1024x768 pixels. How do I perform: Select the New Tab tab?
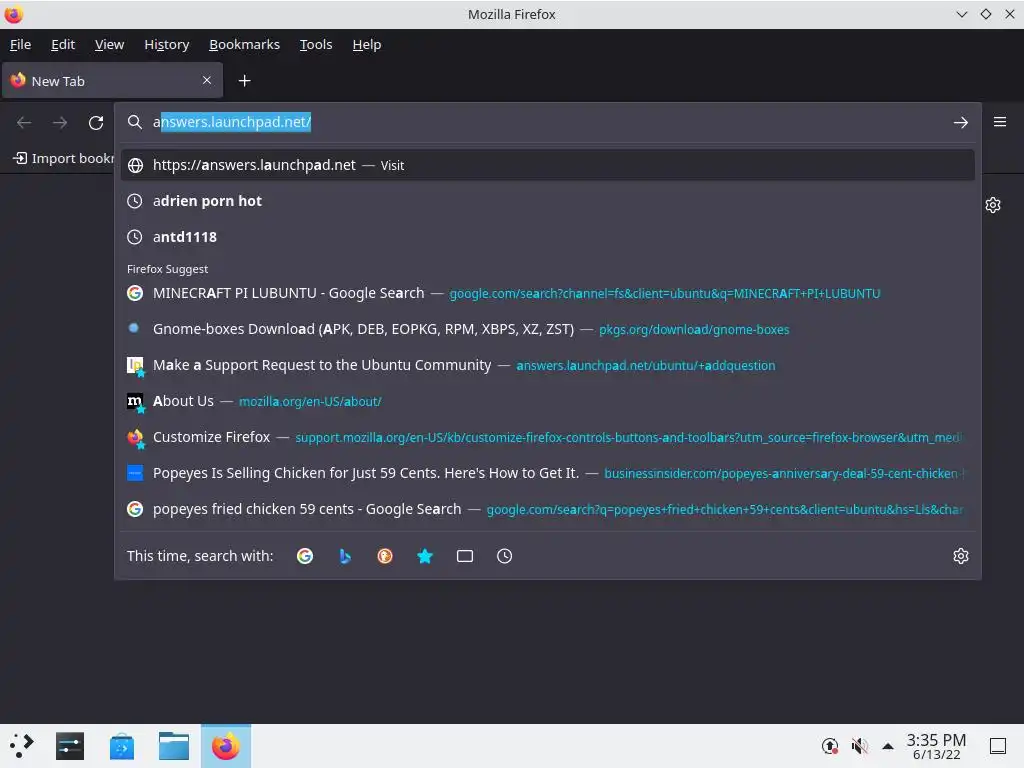[112, 80]
